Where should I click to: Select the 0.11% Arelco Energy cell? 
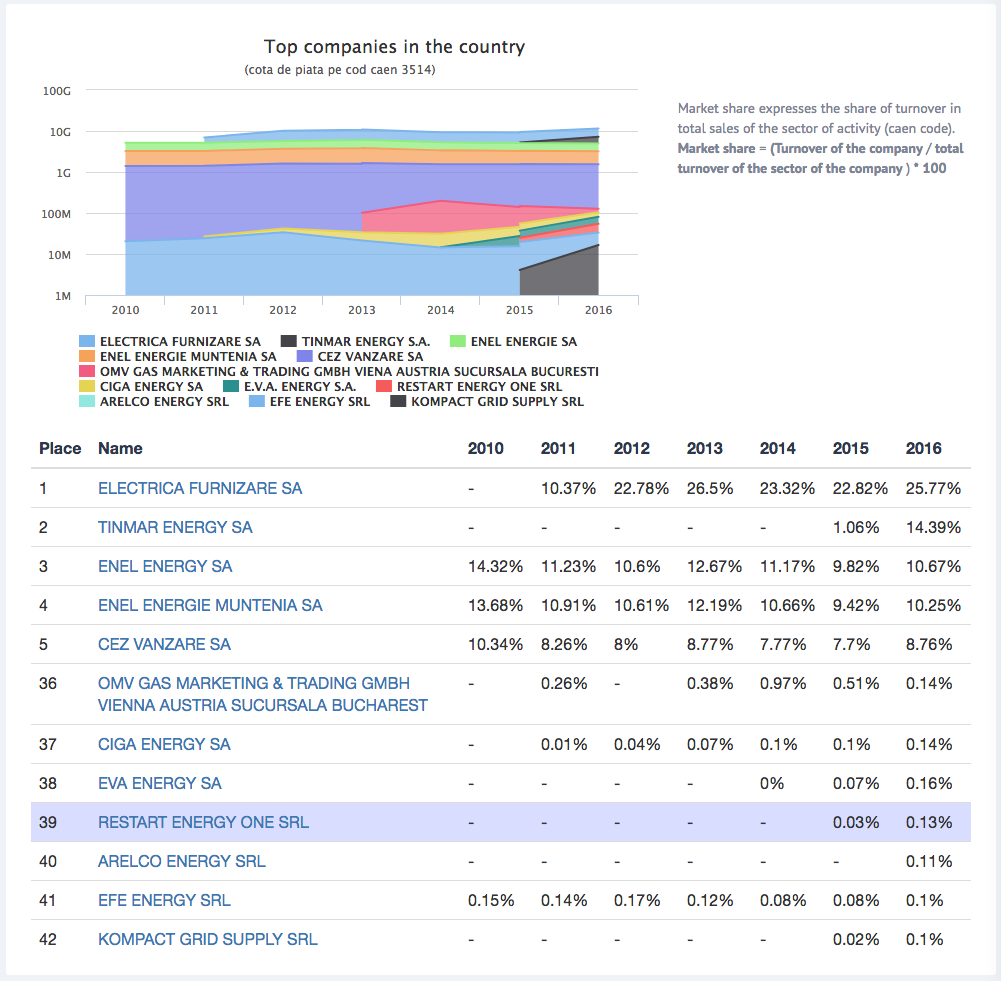929,861
